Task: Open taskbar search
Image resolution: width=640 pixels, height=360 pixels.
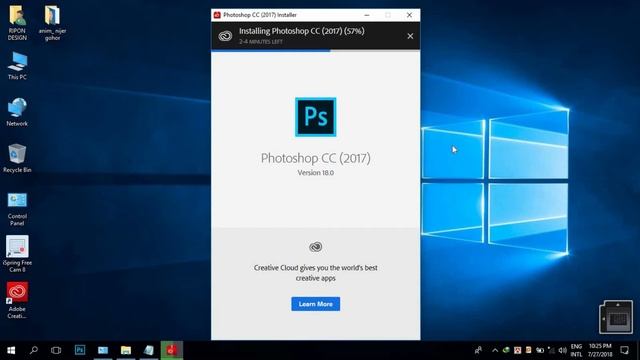Action: (x=34, y=350)
